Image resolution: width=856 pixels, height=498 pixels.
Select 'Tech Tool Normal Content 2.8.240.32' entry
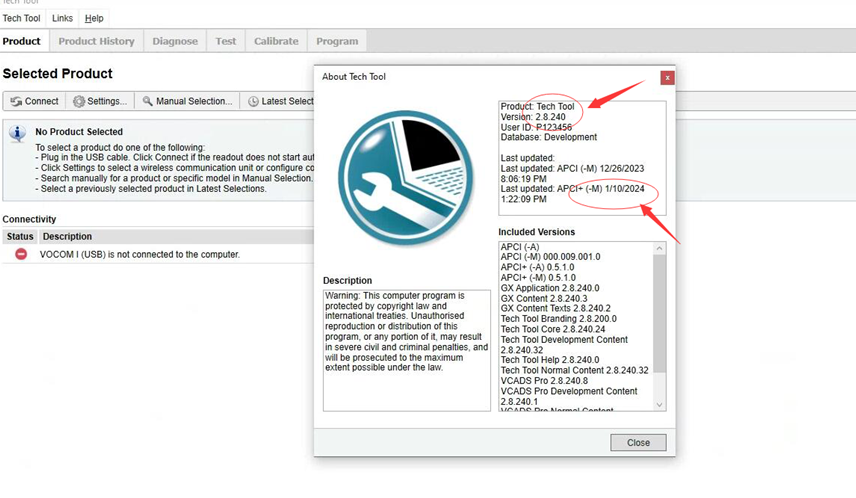574,370
